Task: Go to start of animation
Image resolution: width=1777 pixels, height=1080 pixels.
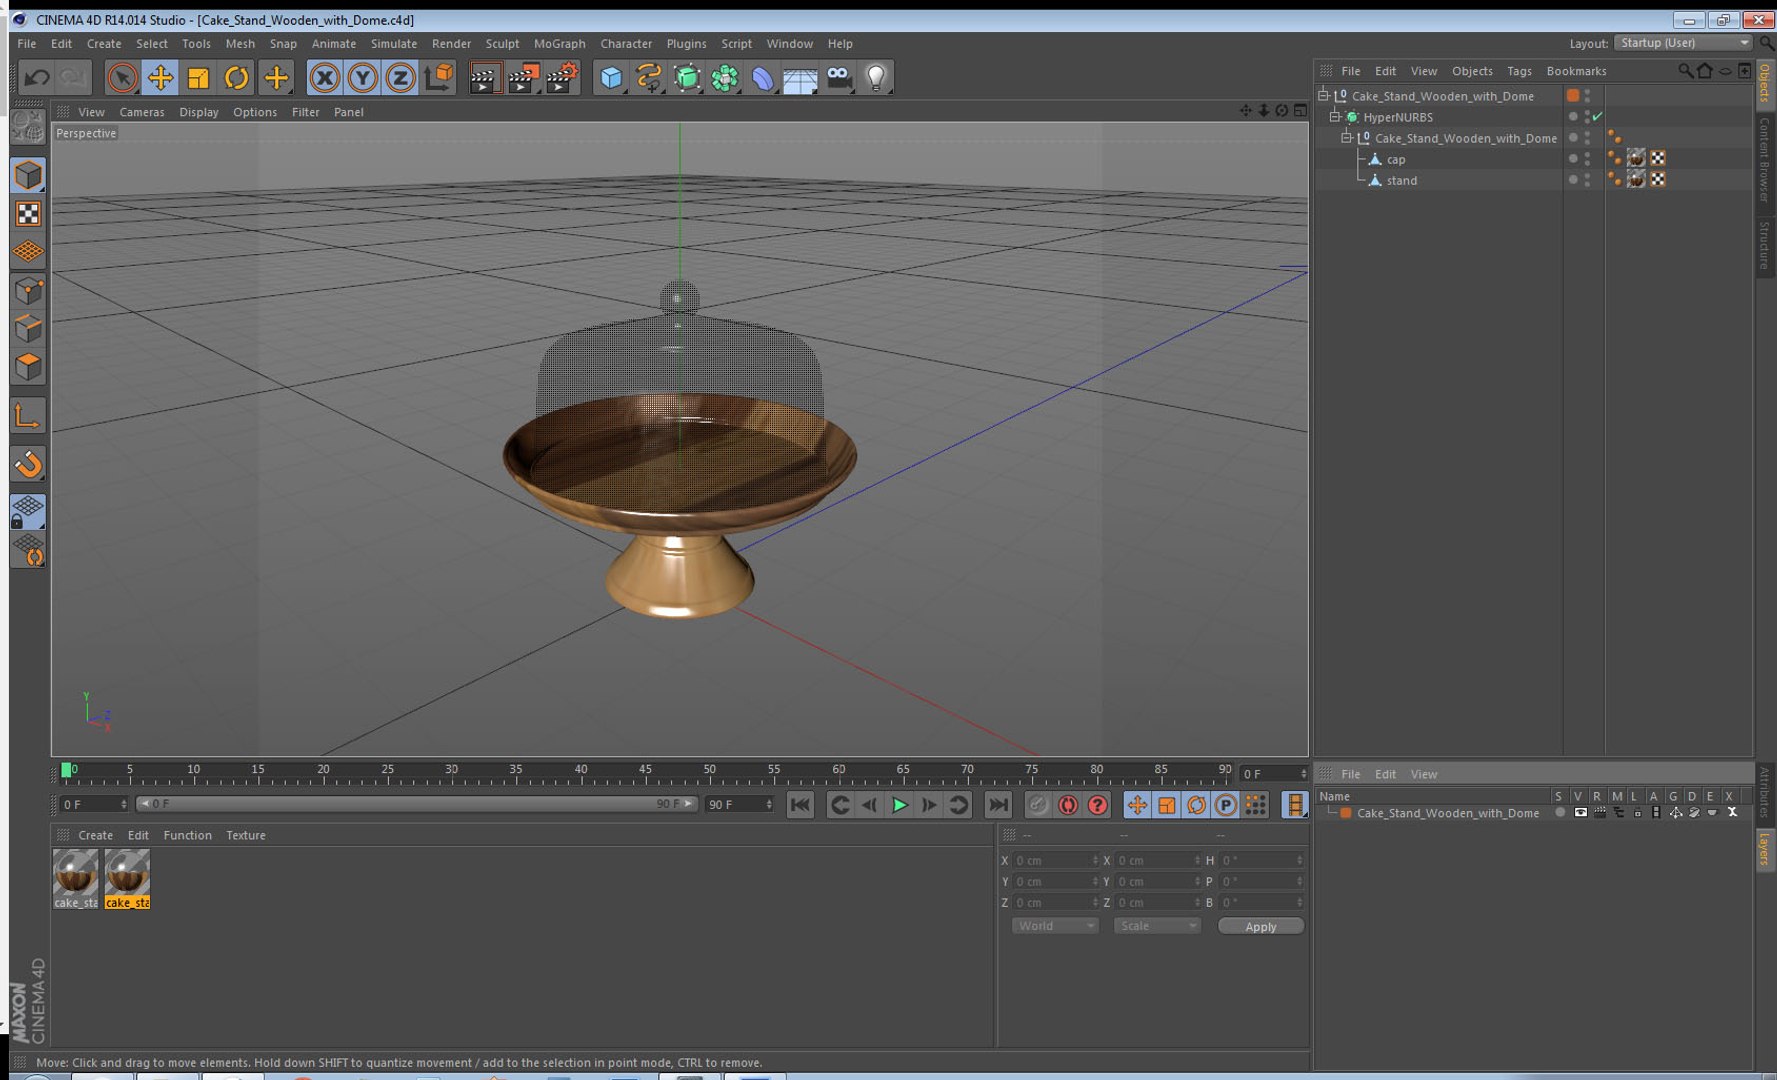Action: click(x=800, y=805)
